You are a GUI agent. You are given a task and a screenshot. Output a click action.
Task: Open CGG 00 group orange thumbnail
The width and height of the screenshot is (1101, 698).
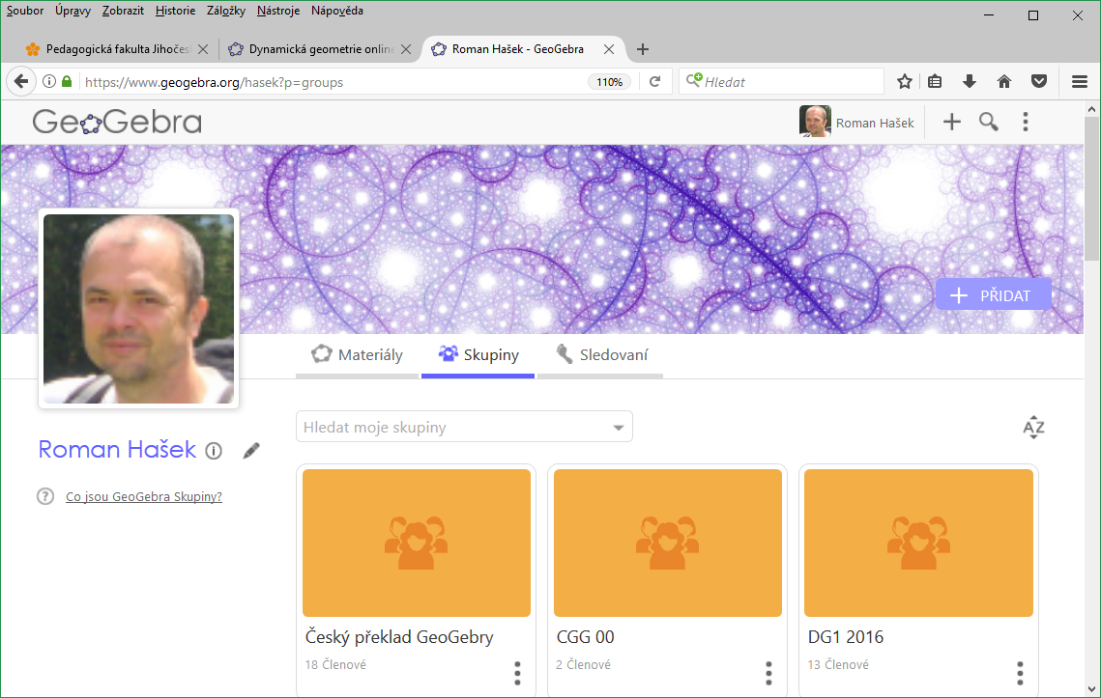(x=668, y=543)
